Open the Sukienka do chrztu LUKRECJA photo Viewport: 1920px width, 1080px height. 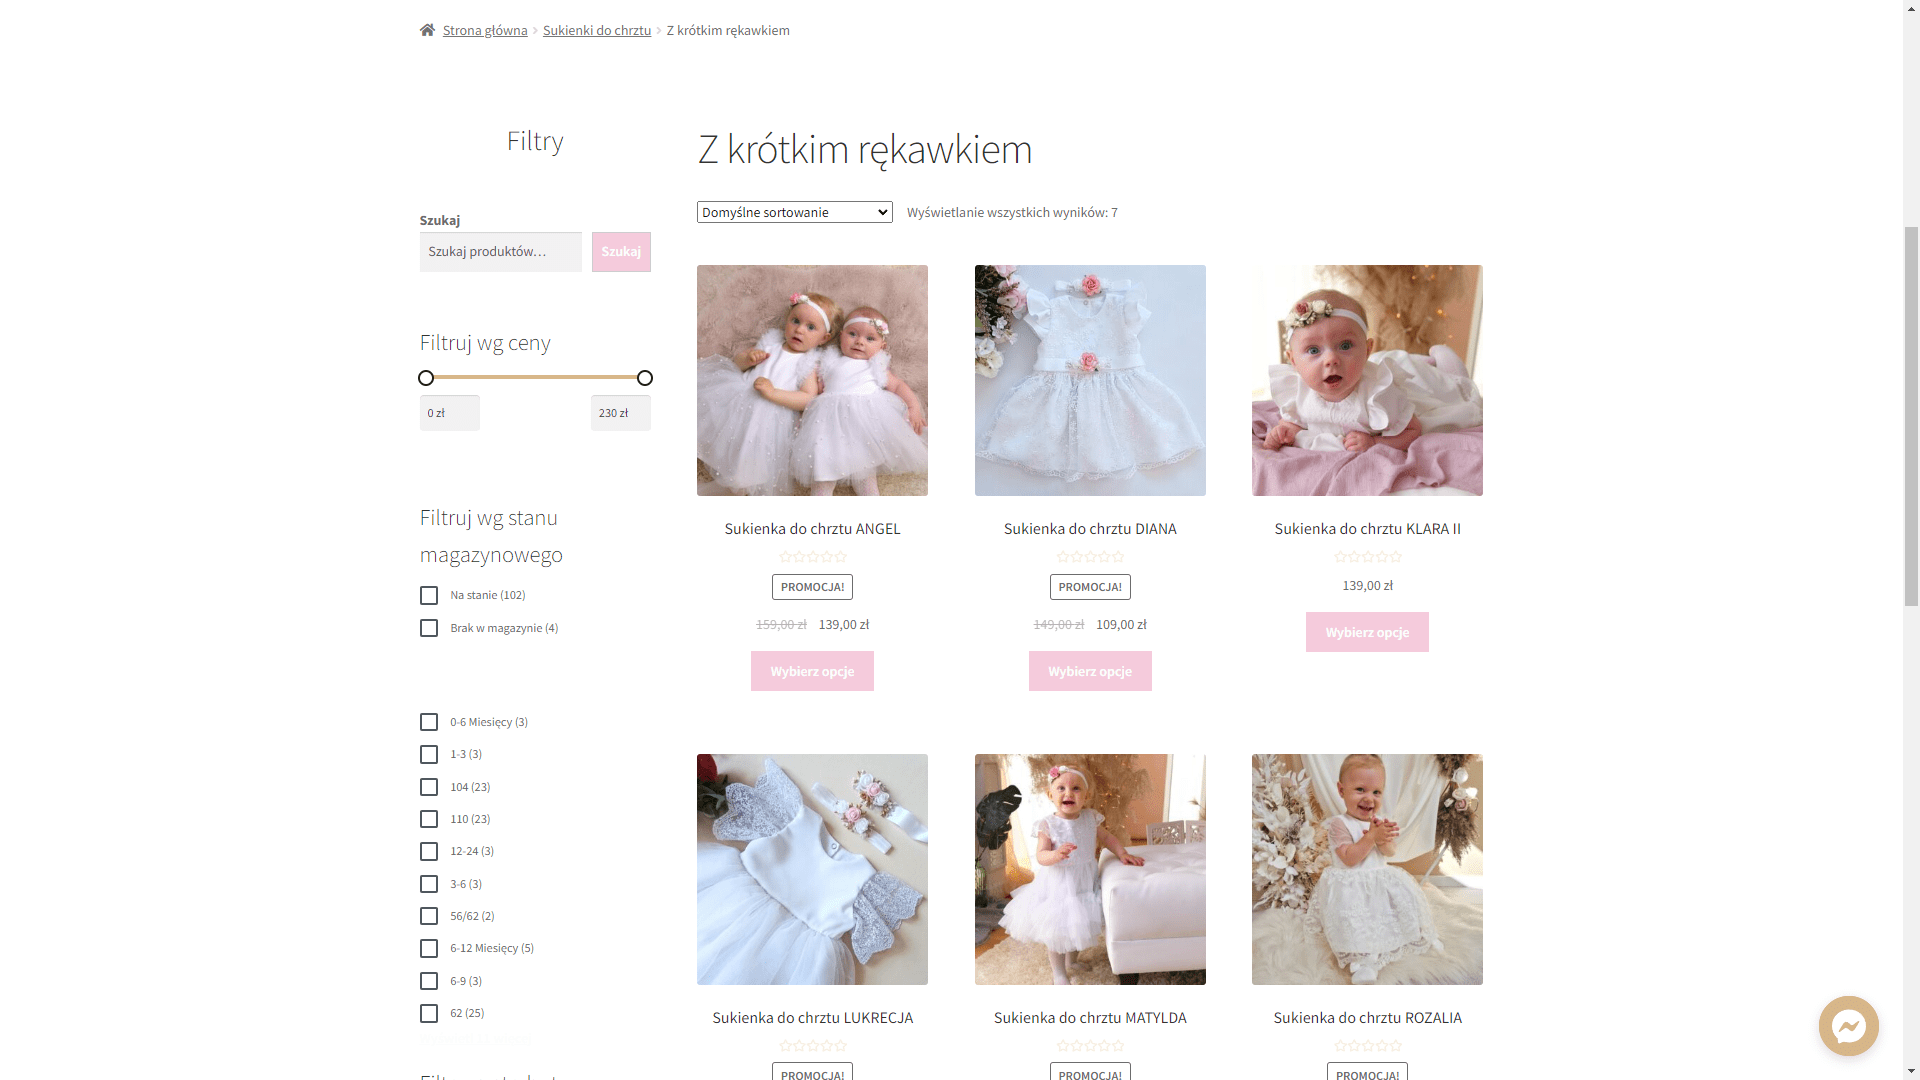[x=812, y=869]
